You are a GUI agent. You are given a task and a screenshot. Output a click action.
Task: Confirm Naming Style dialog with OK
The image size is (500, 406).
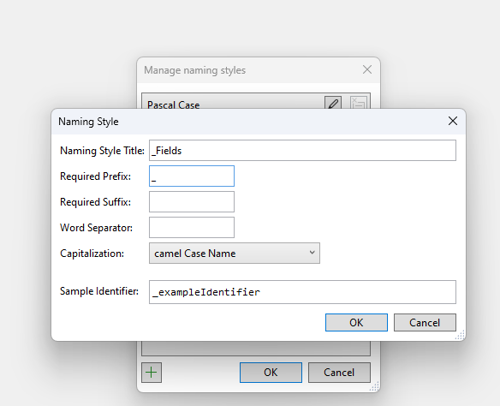tap(356, 322)
